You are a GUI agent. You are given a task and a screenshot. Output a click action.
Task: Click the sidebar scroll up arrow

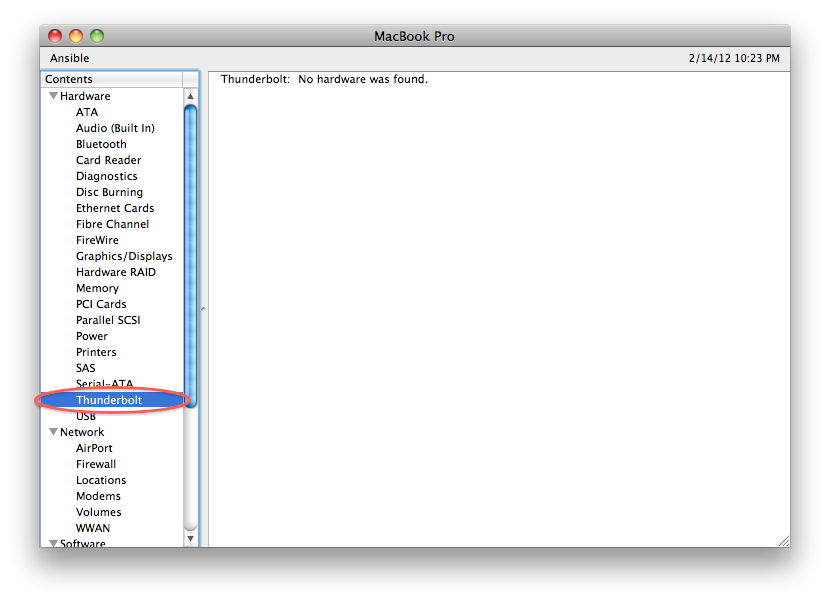click(191, 96)
